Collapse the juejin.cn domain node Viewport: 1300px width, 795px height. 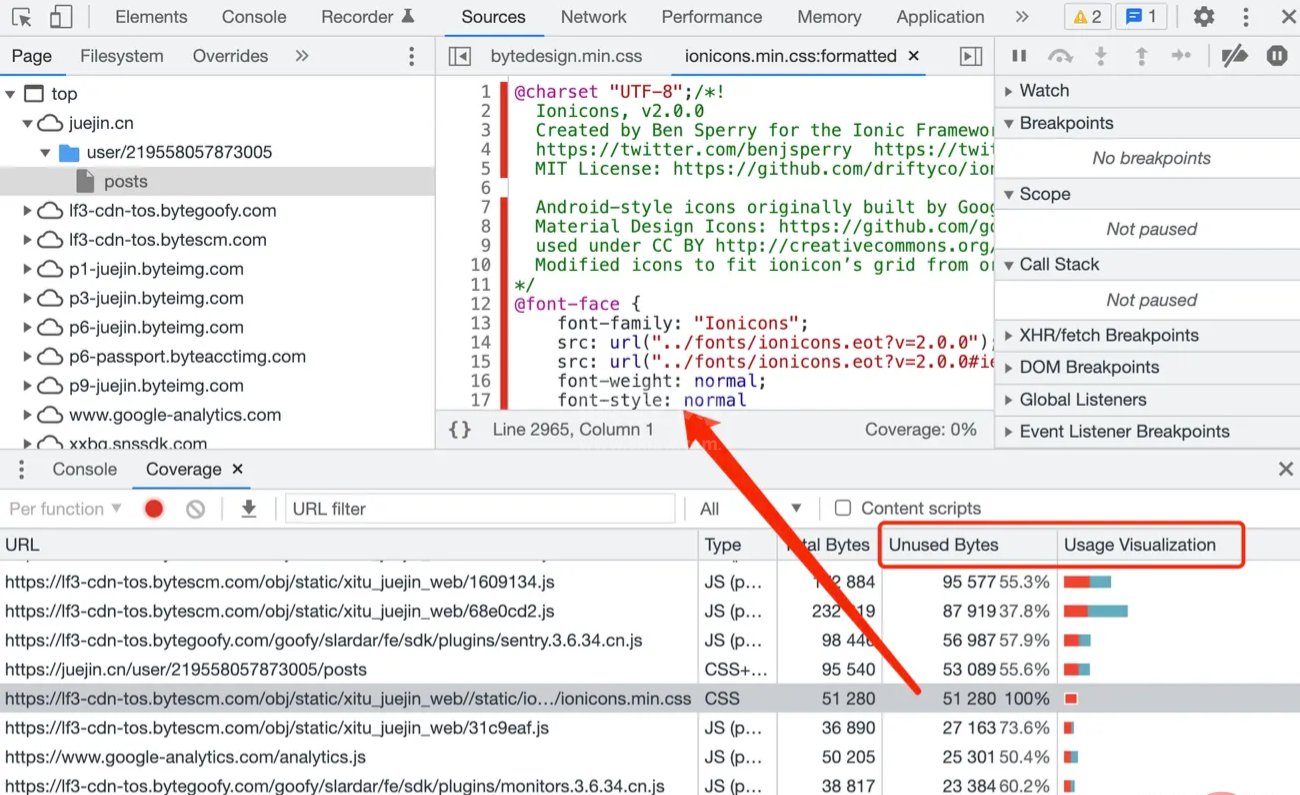pos(27,123)
